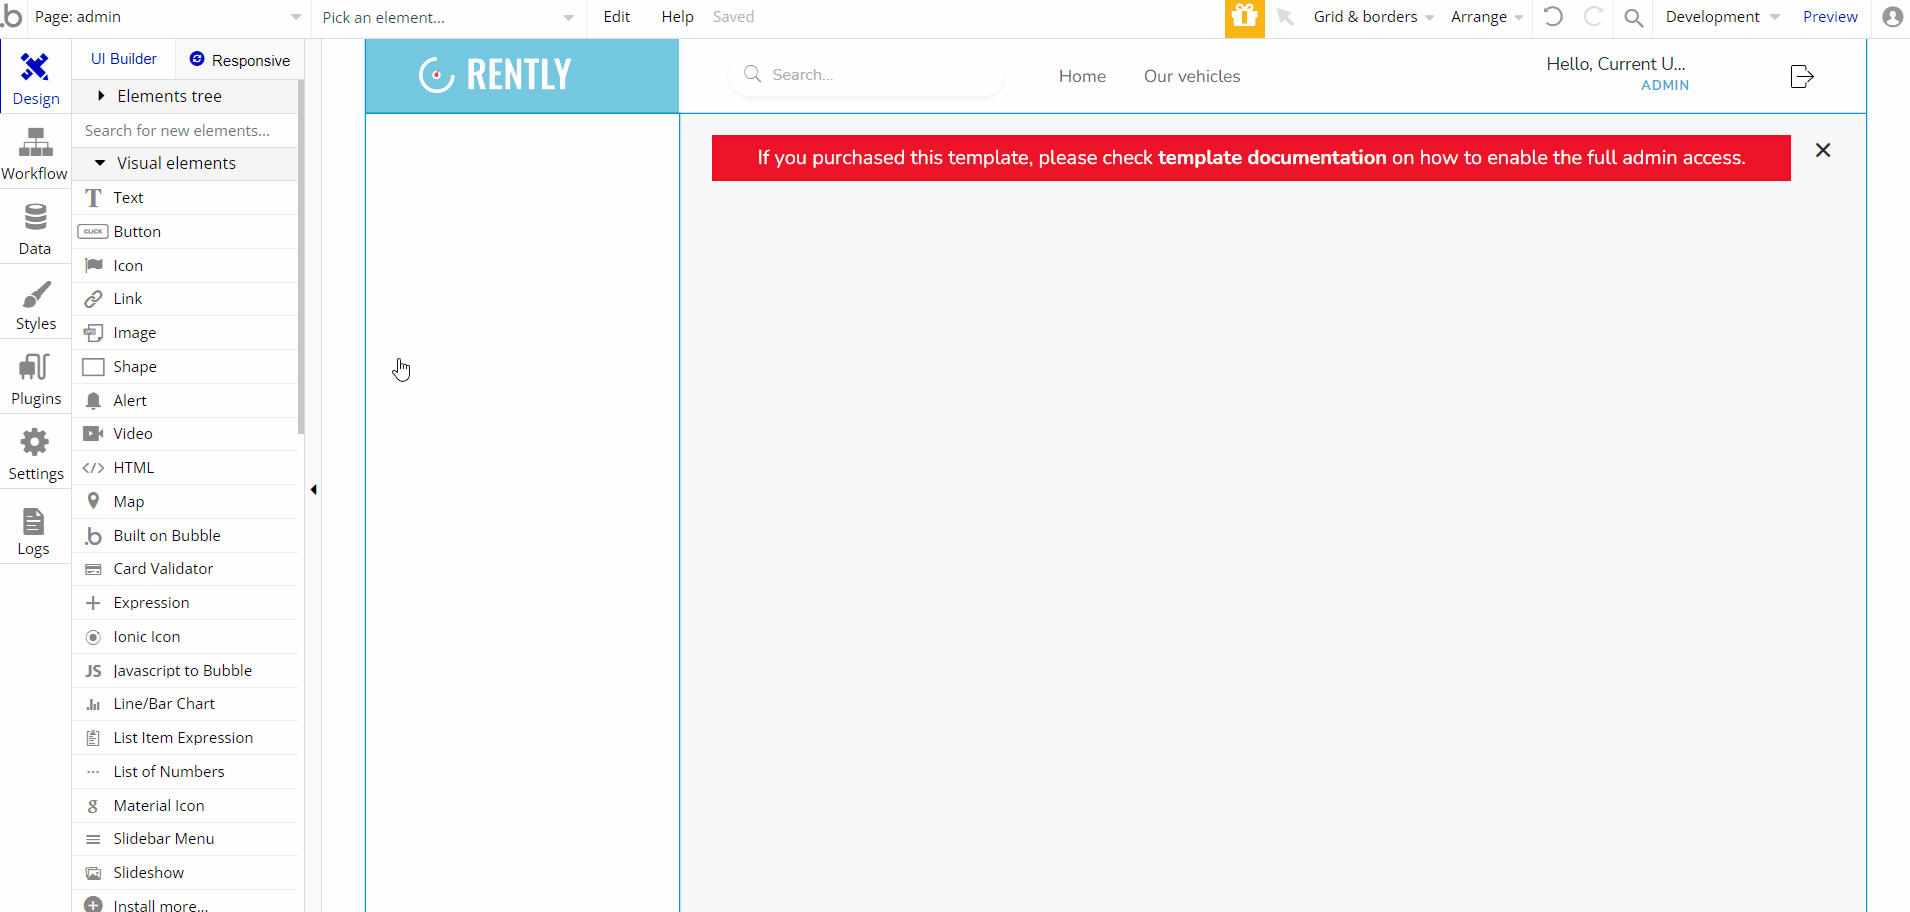Select the List Item Expression element
The height and width of the screenshot is (912, 1910).
(x=186, y=738)
